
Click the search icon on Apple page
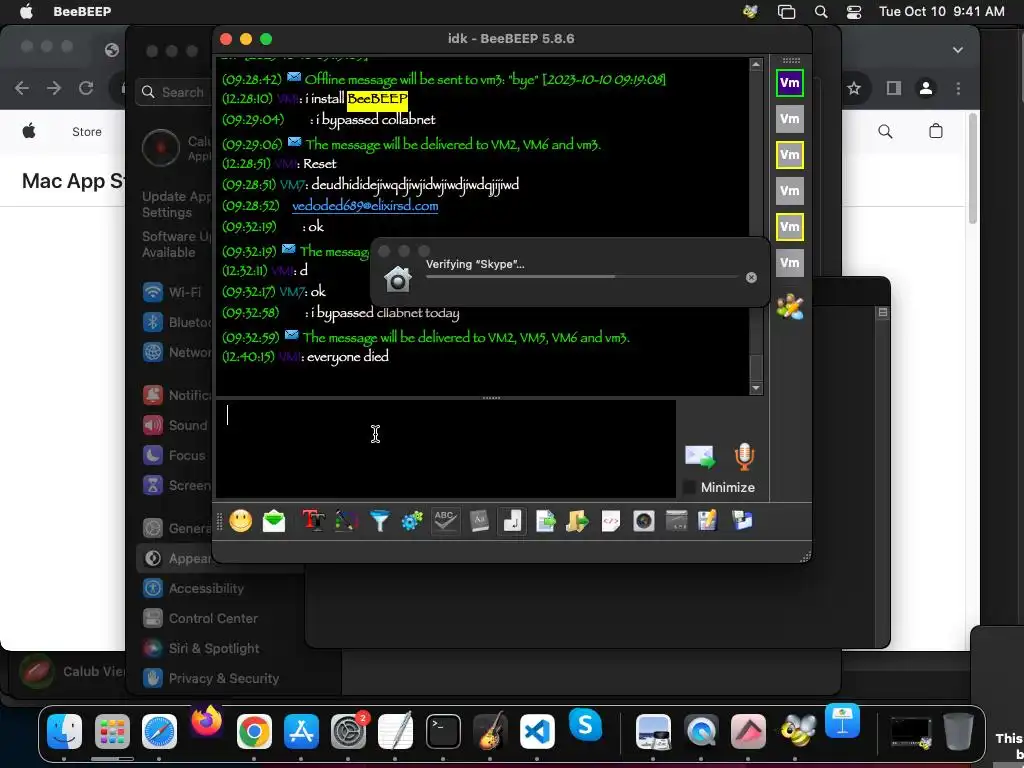pyautogui.click(x=885, y=131)
